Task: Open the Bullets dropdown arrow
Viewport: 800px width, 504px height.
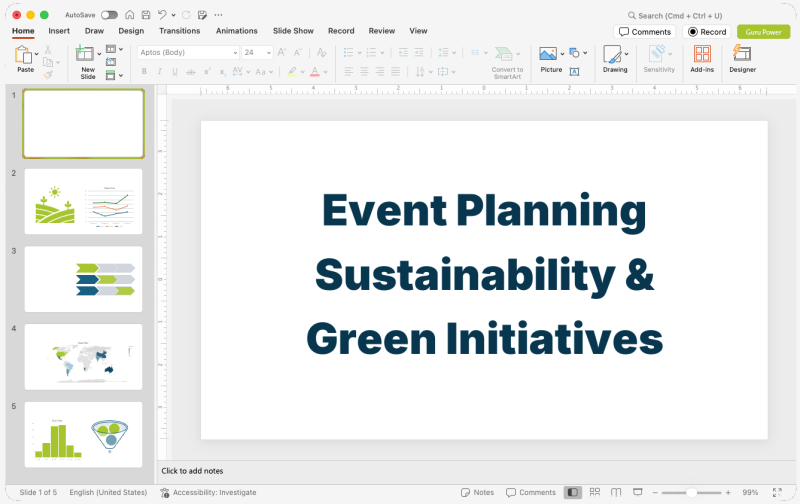Action: [x=359, y=53]
